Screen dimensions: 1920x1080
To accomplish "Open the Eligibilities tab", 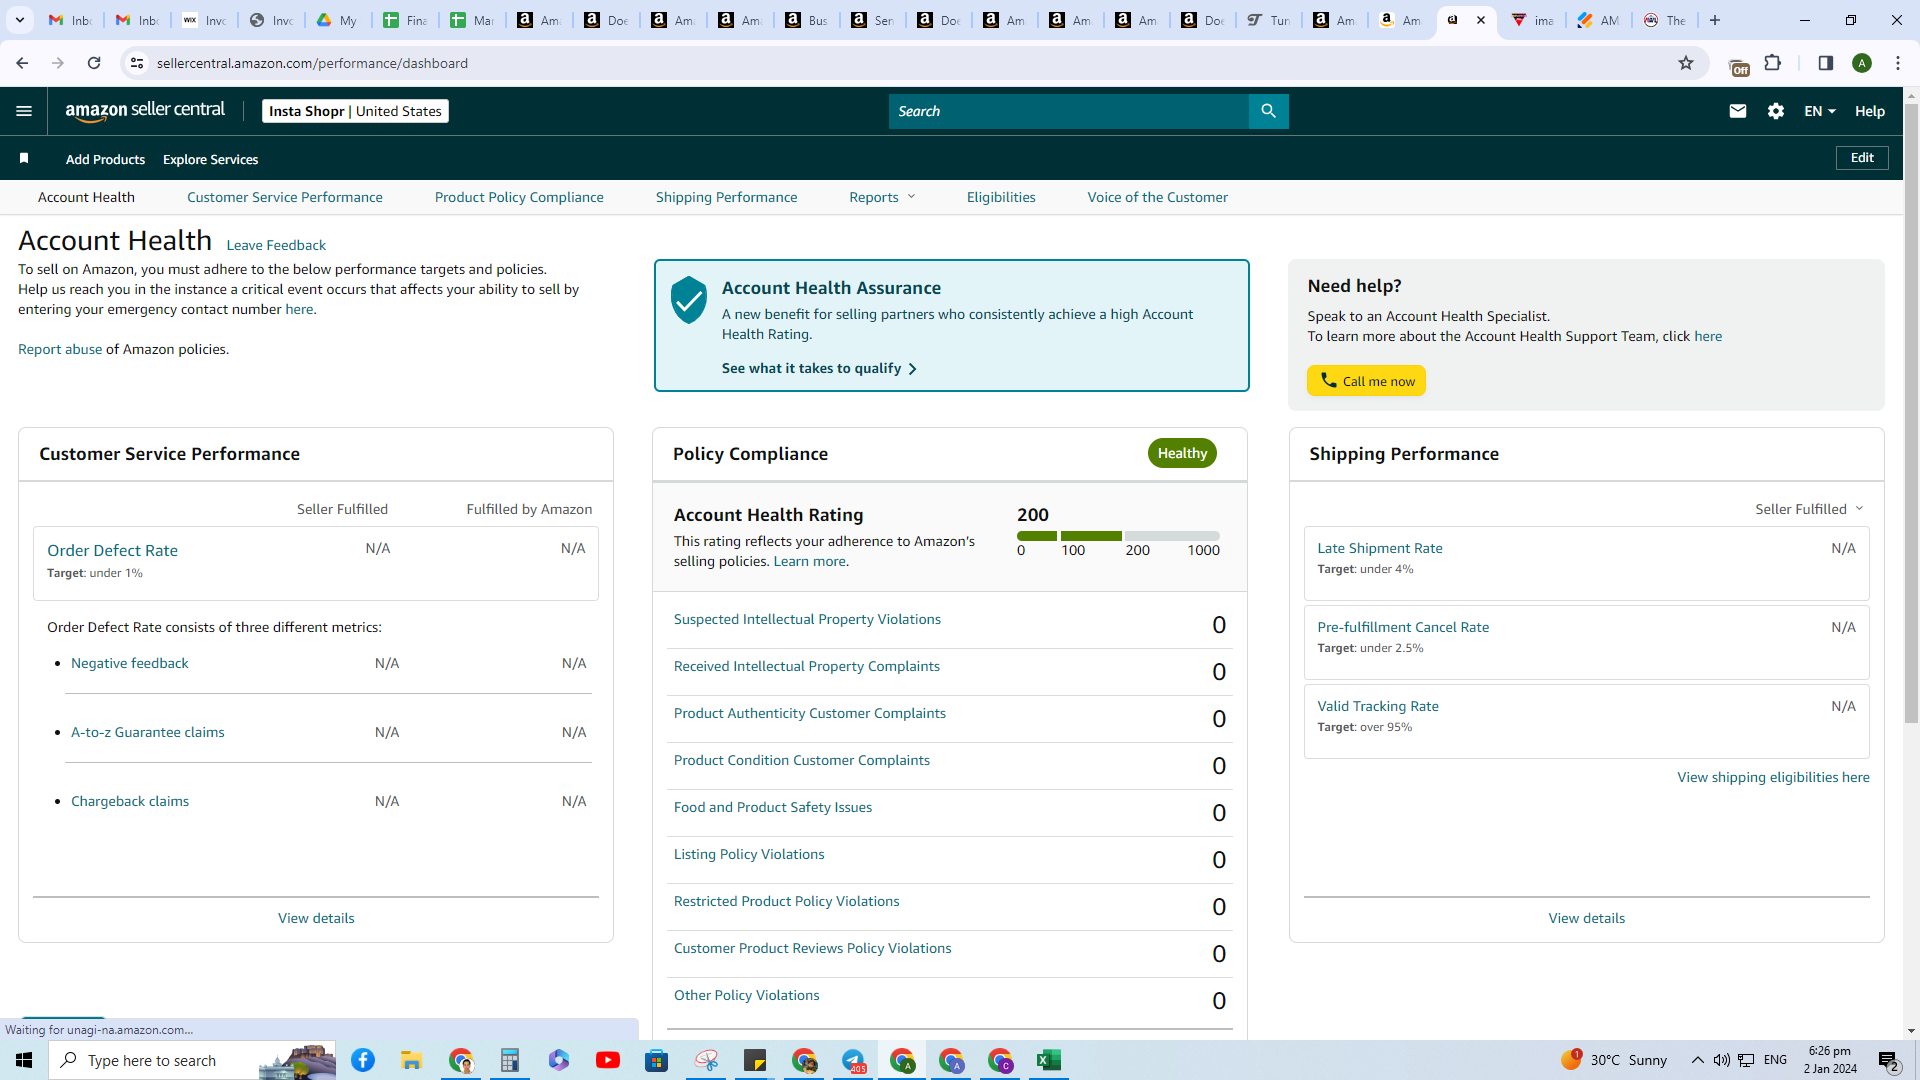I will point(1001,197).
